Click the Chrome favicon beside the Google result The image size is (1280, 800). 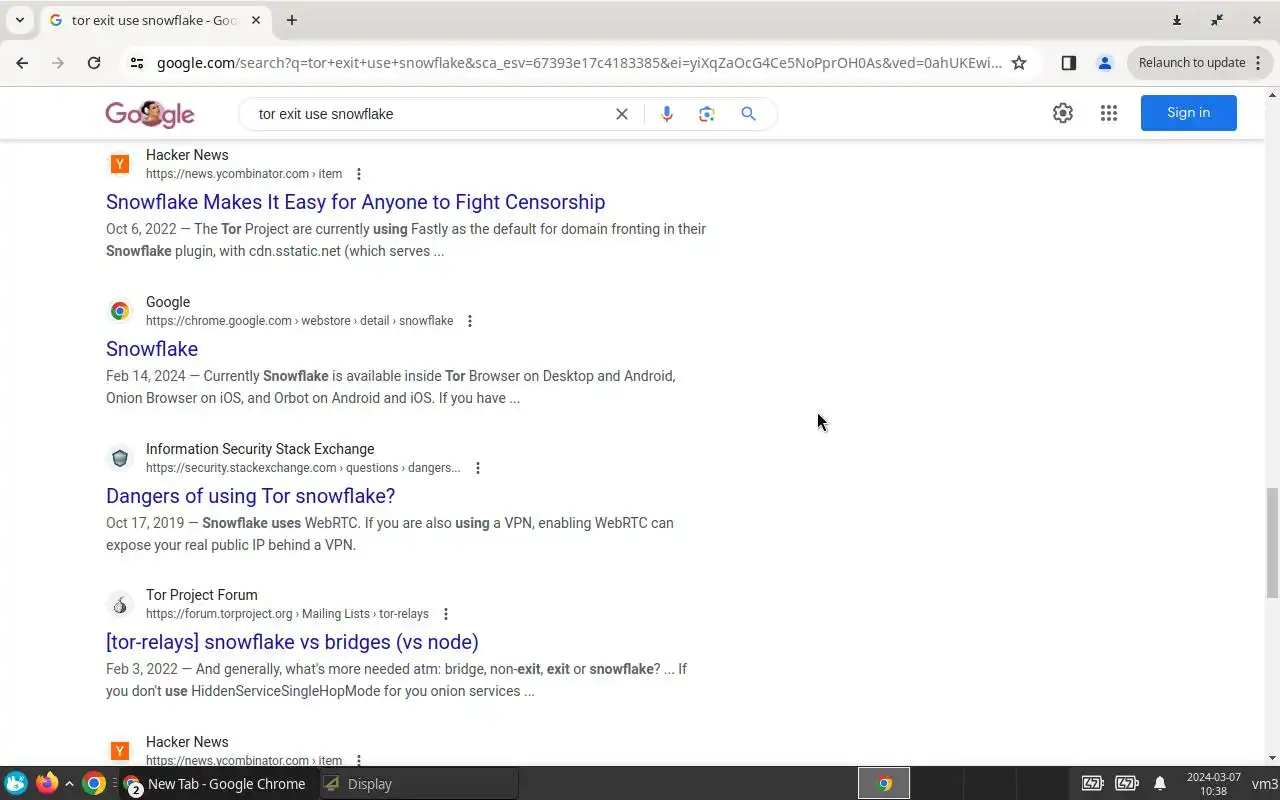pos(120,311)
